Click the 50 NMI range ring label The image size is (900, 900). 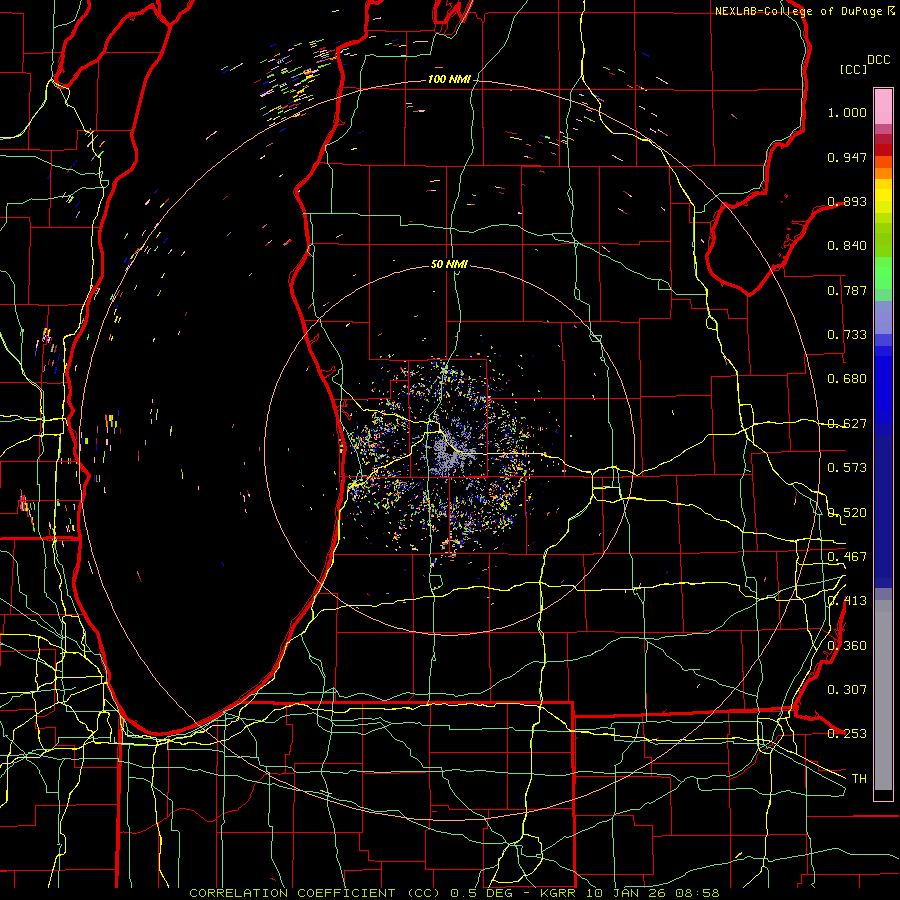point(449,265)
